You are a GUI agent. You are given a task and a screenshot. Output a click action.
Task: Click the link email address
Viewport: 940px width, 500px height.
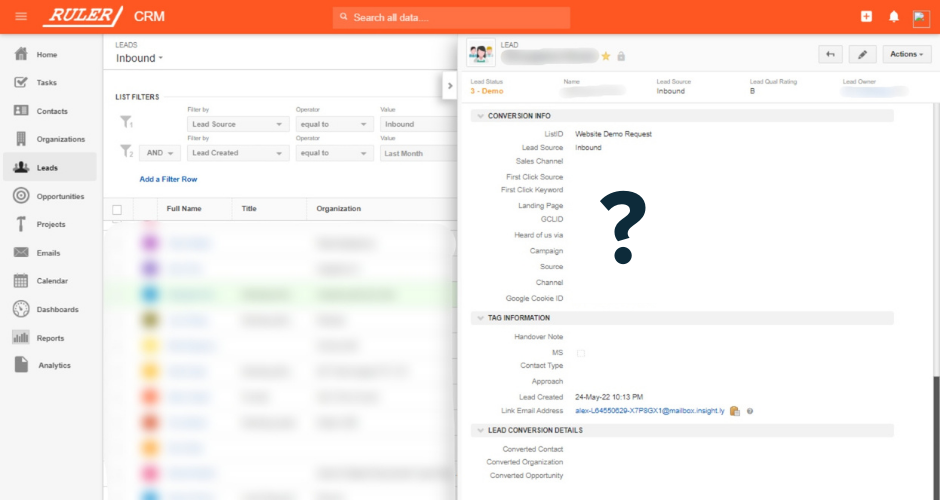(650, 411)
